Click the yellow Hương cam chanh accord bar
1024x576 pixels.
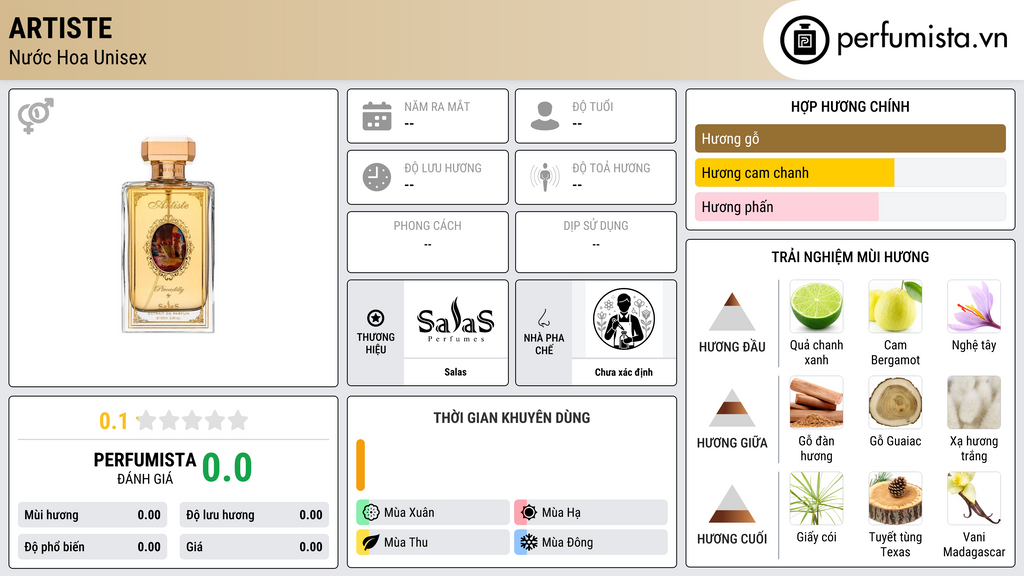794,173
